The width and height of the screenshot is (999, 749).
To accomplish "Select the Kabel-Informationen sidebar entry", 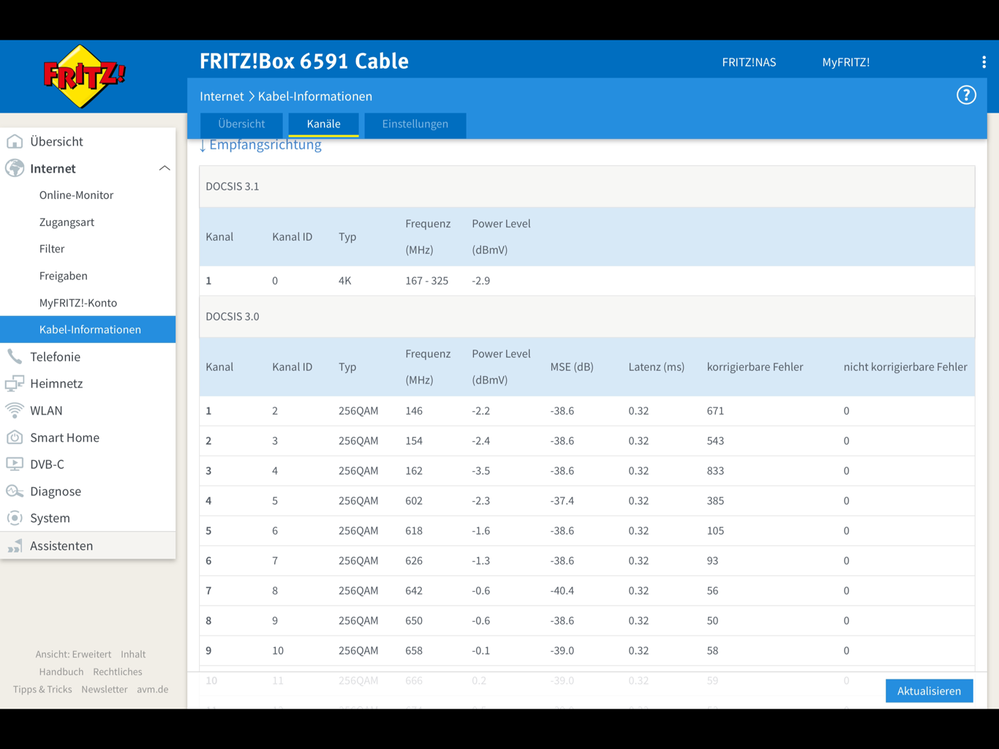I will point(90,329).
